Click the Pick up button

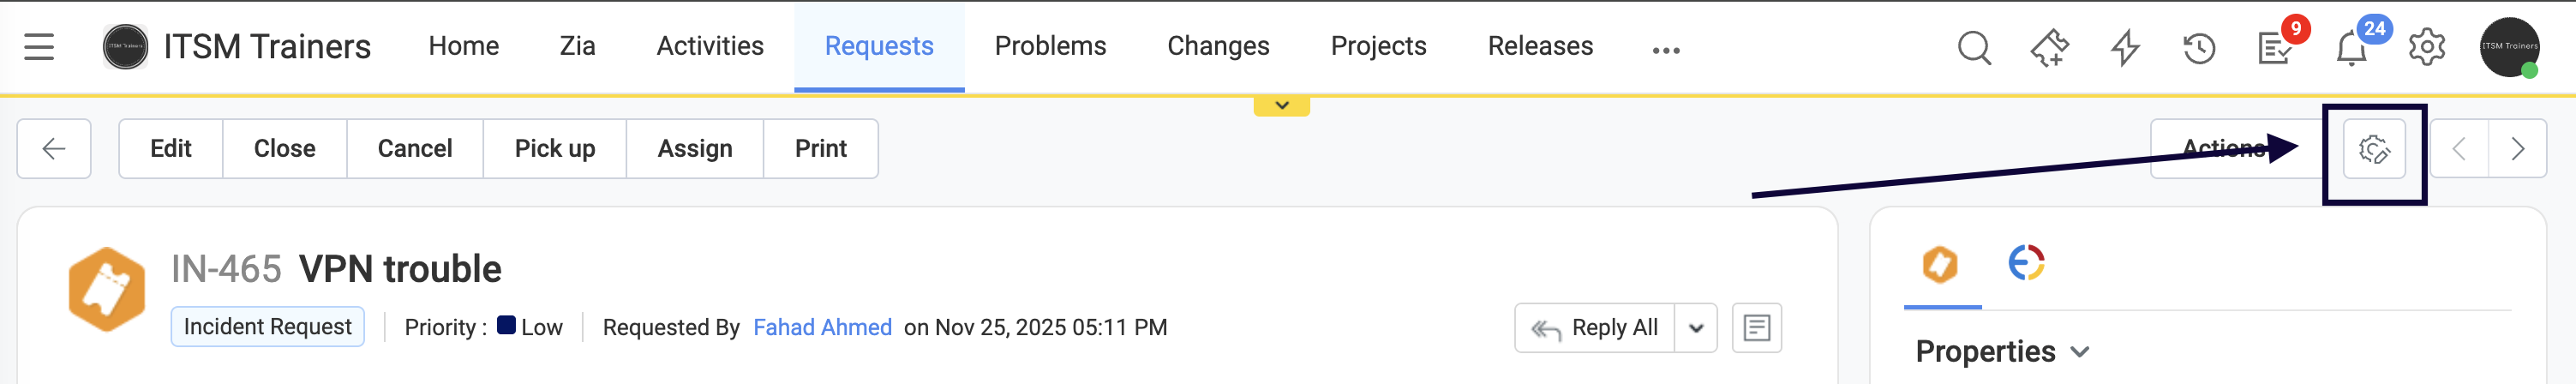tap(555, 149)
